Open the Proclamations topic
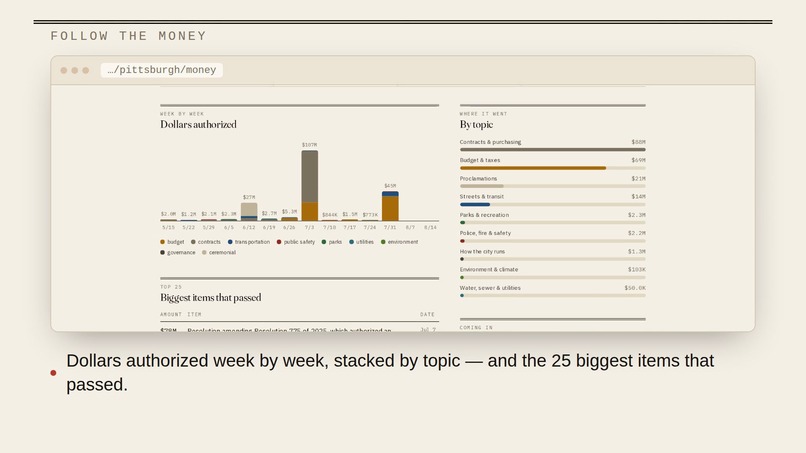Viewport: 806px width, 453px height. [478, 178]
